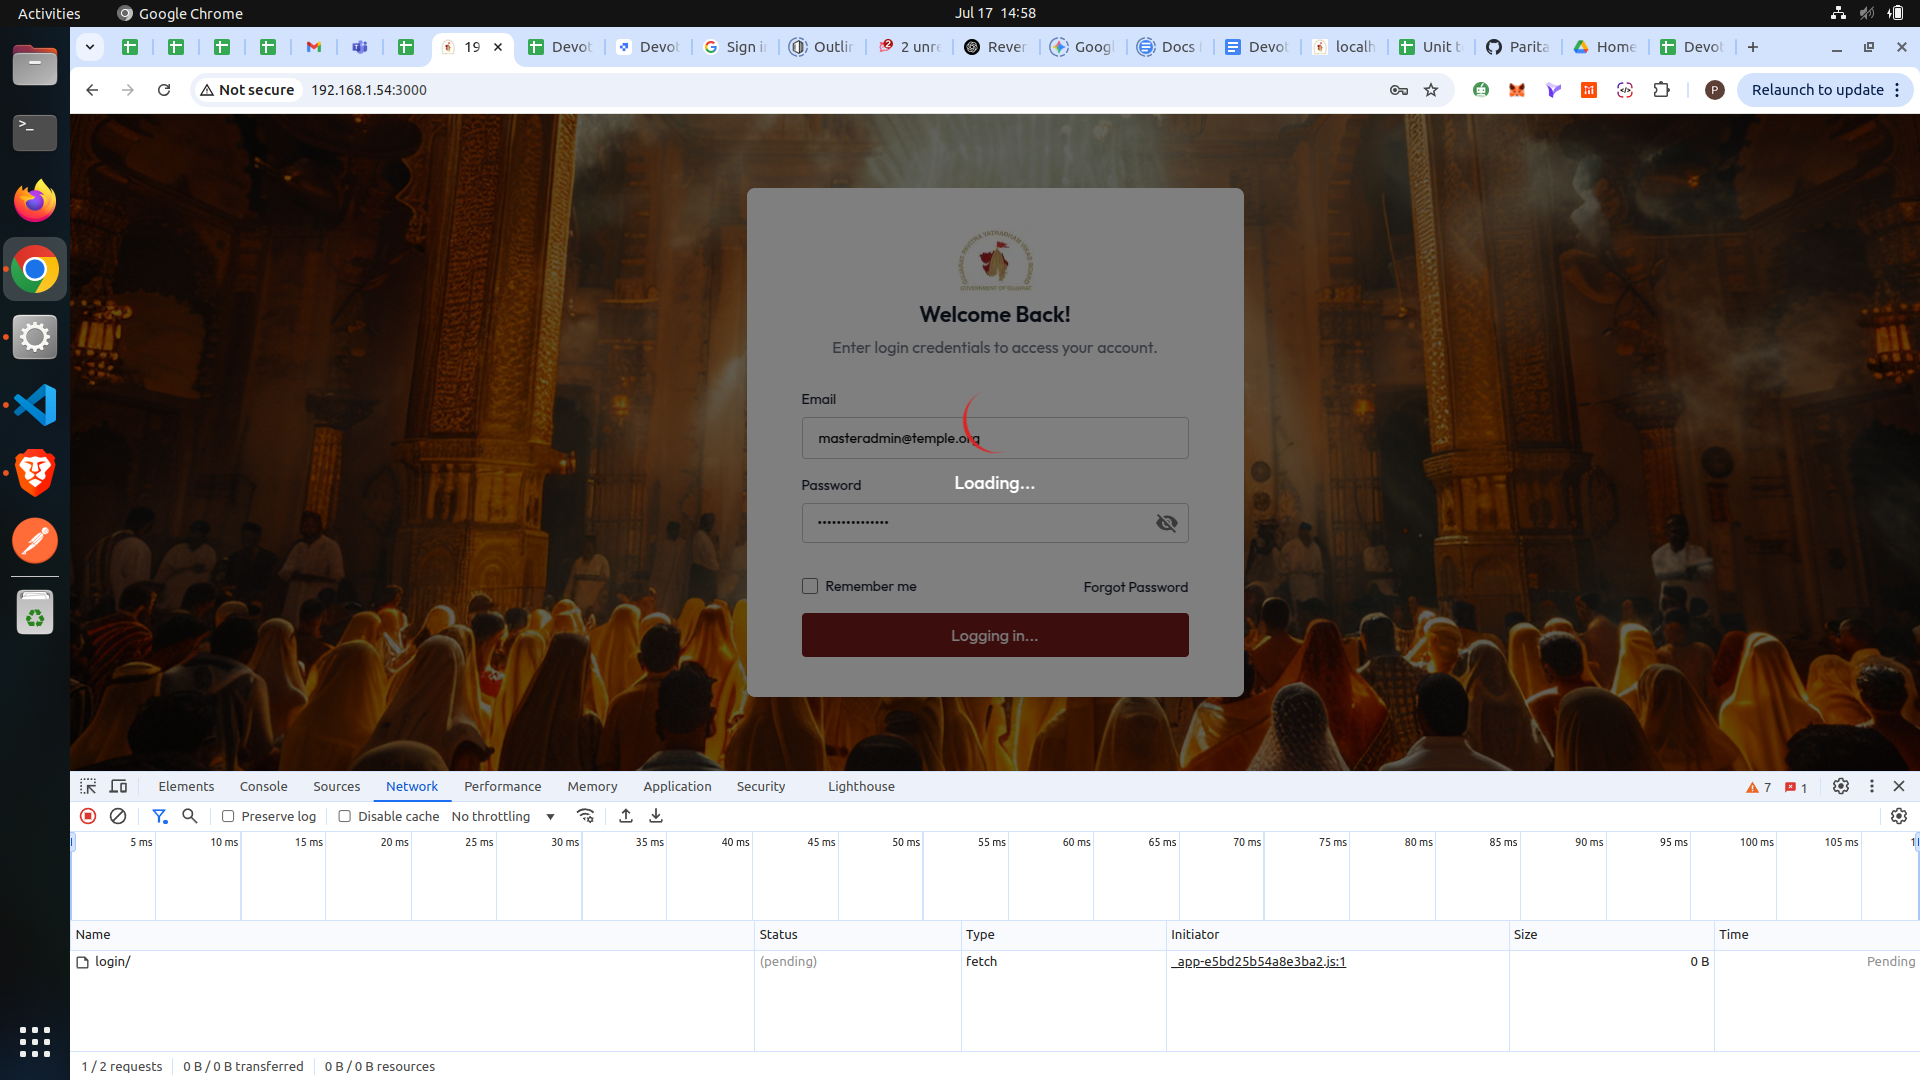Clear the network log

click(x=118, y=816)
